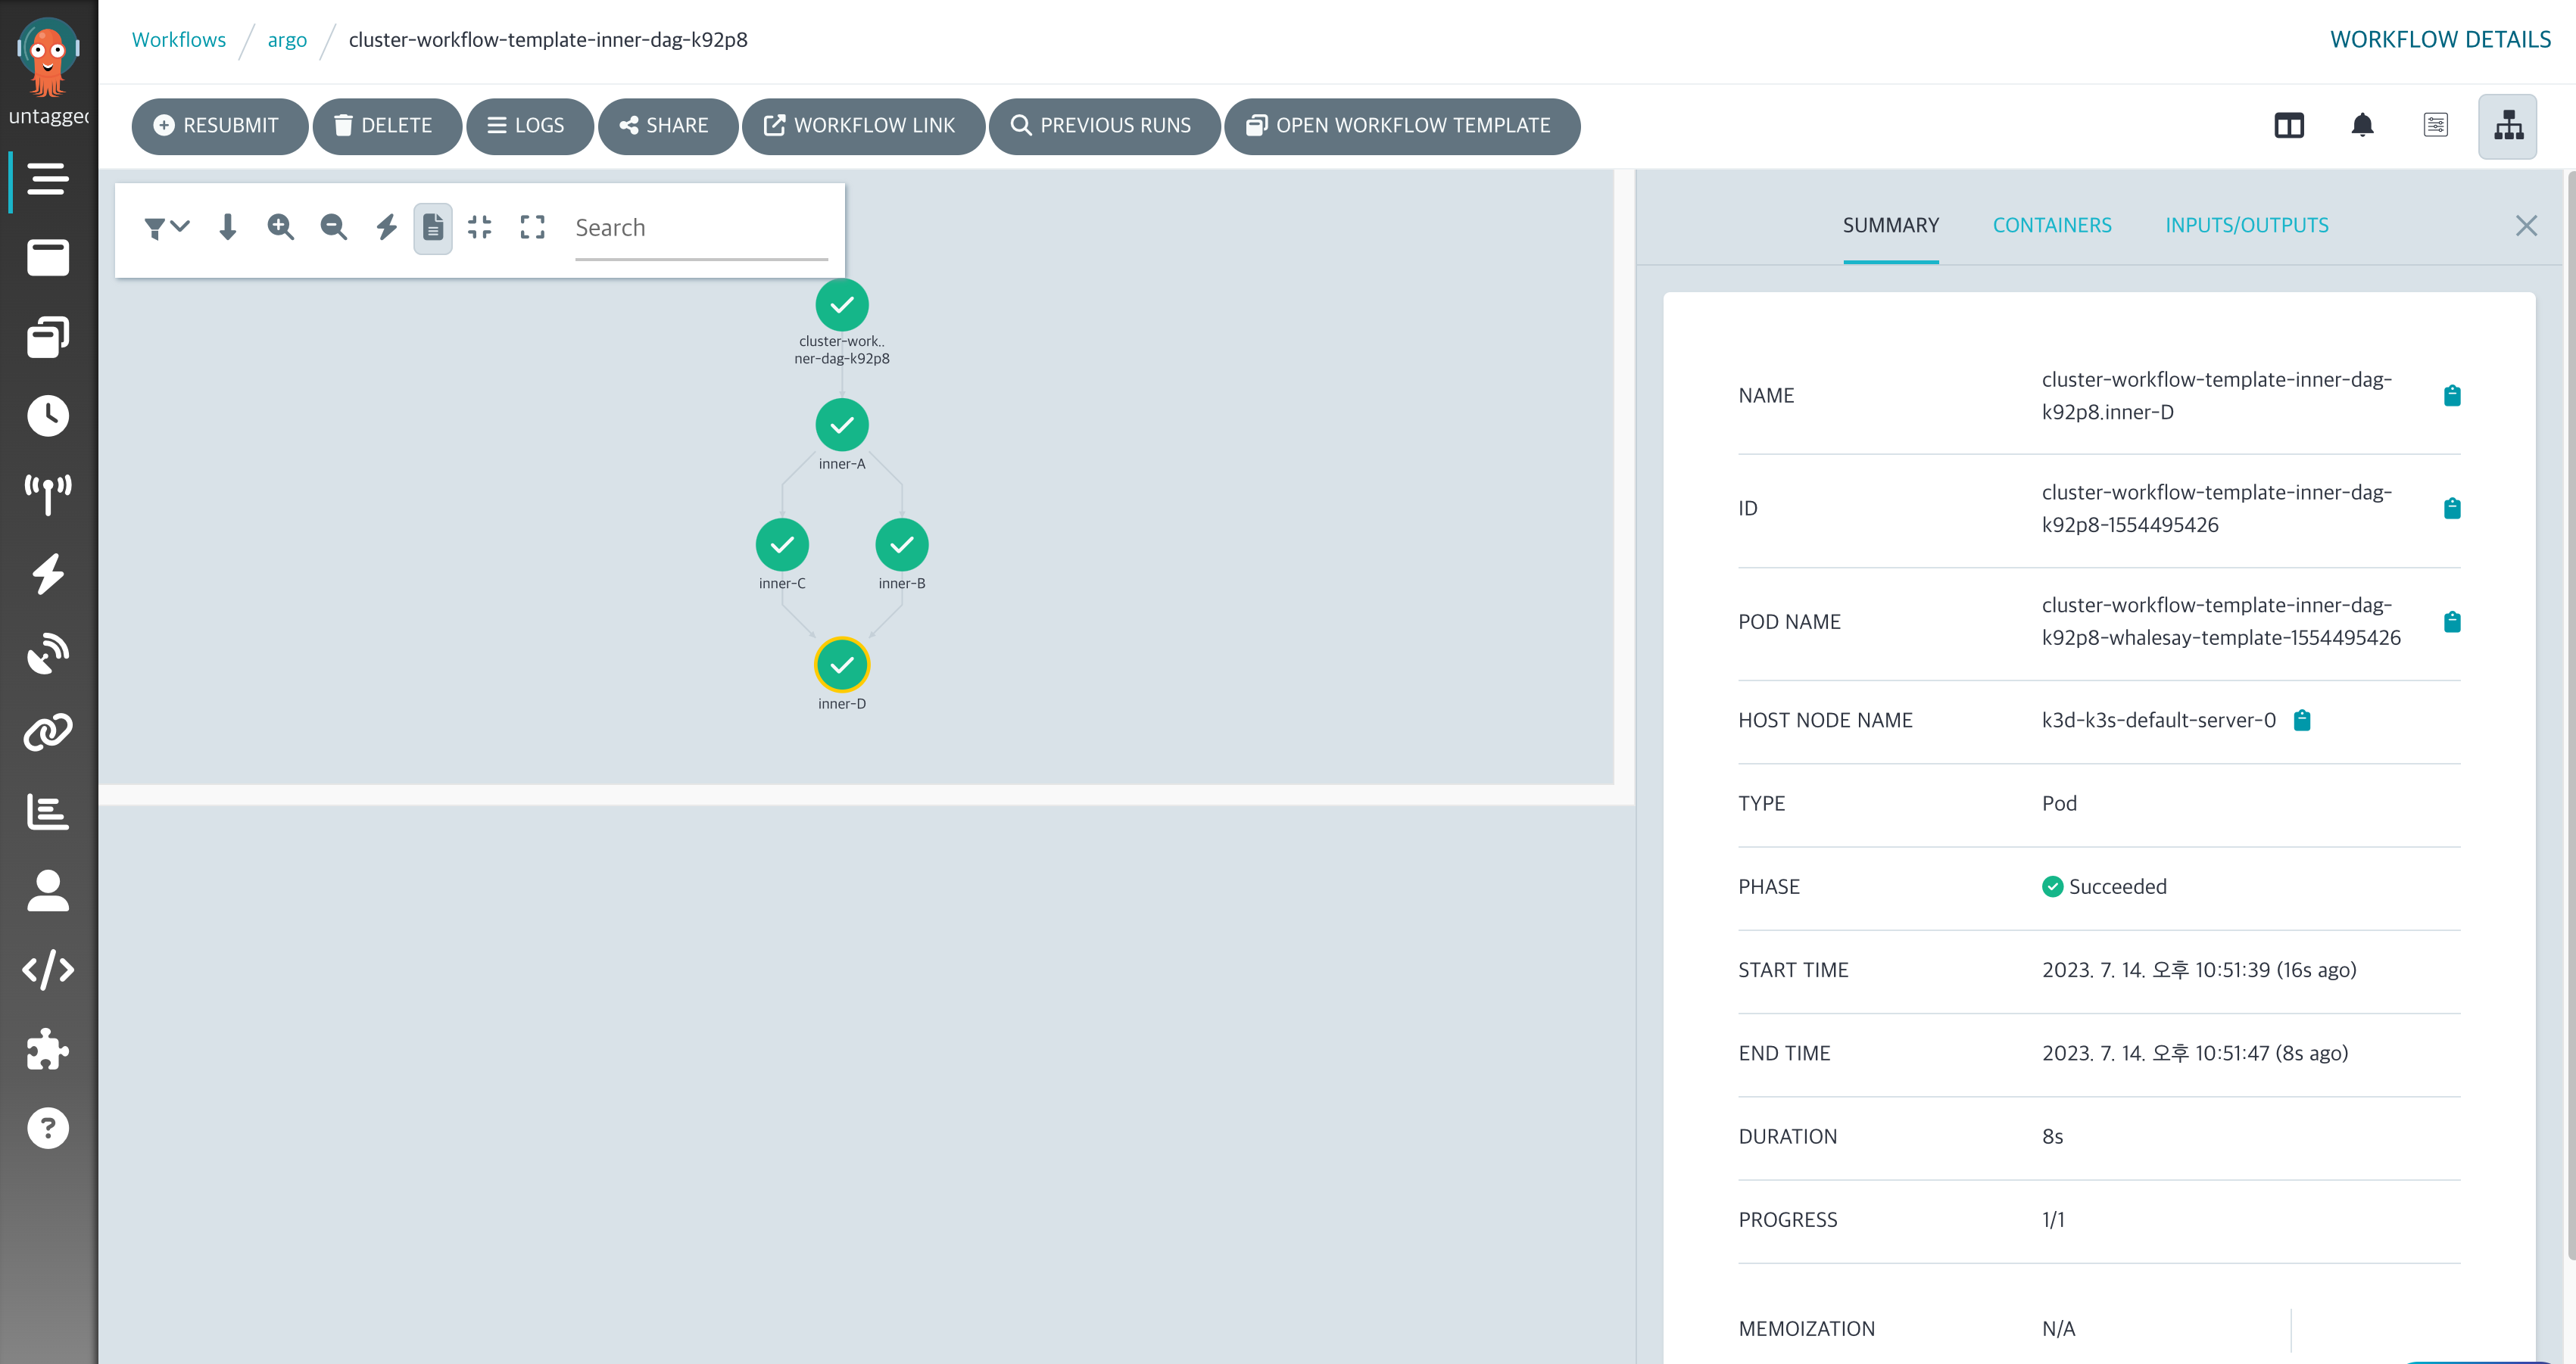Toggle the node names document icon

[x=433, y=228]
